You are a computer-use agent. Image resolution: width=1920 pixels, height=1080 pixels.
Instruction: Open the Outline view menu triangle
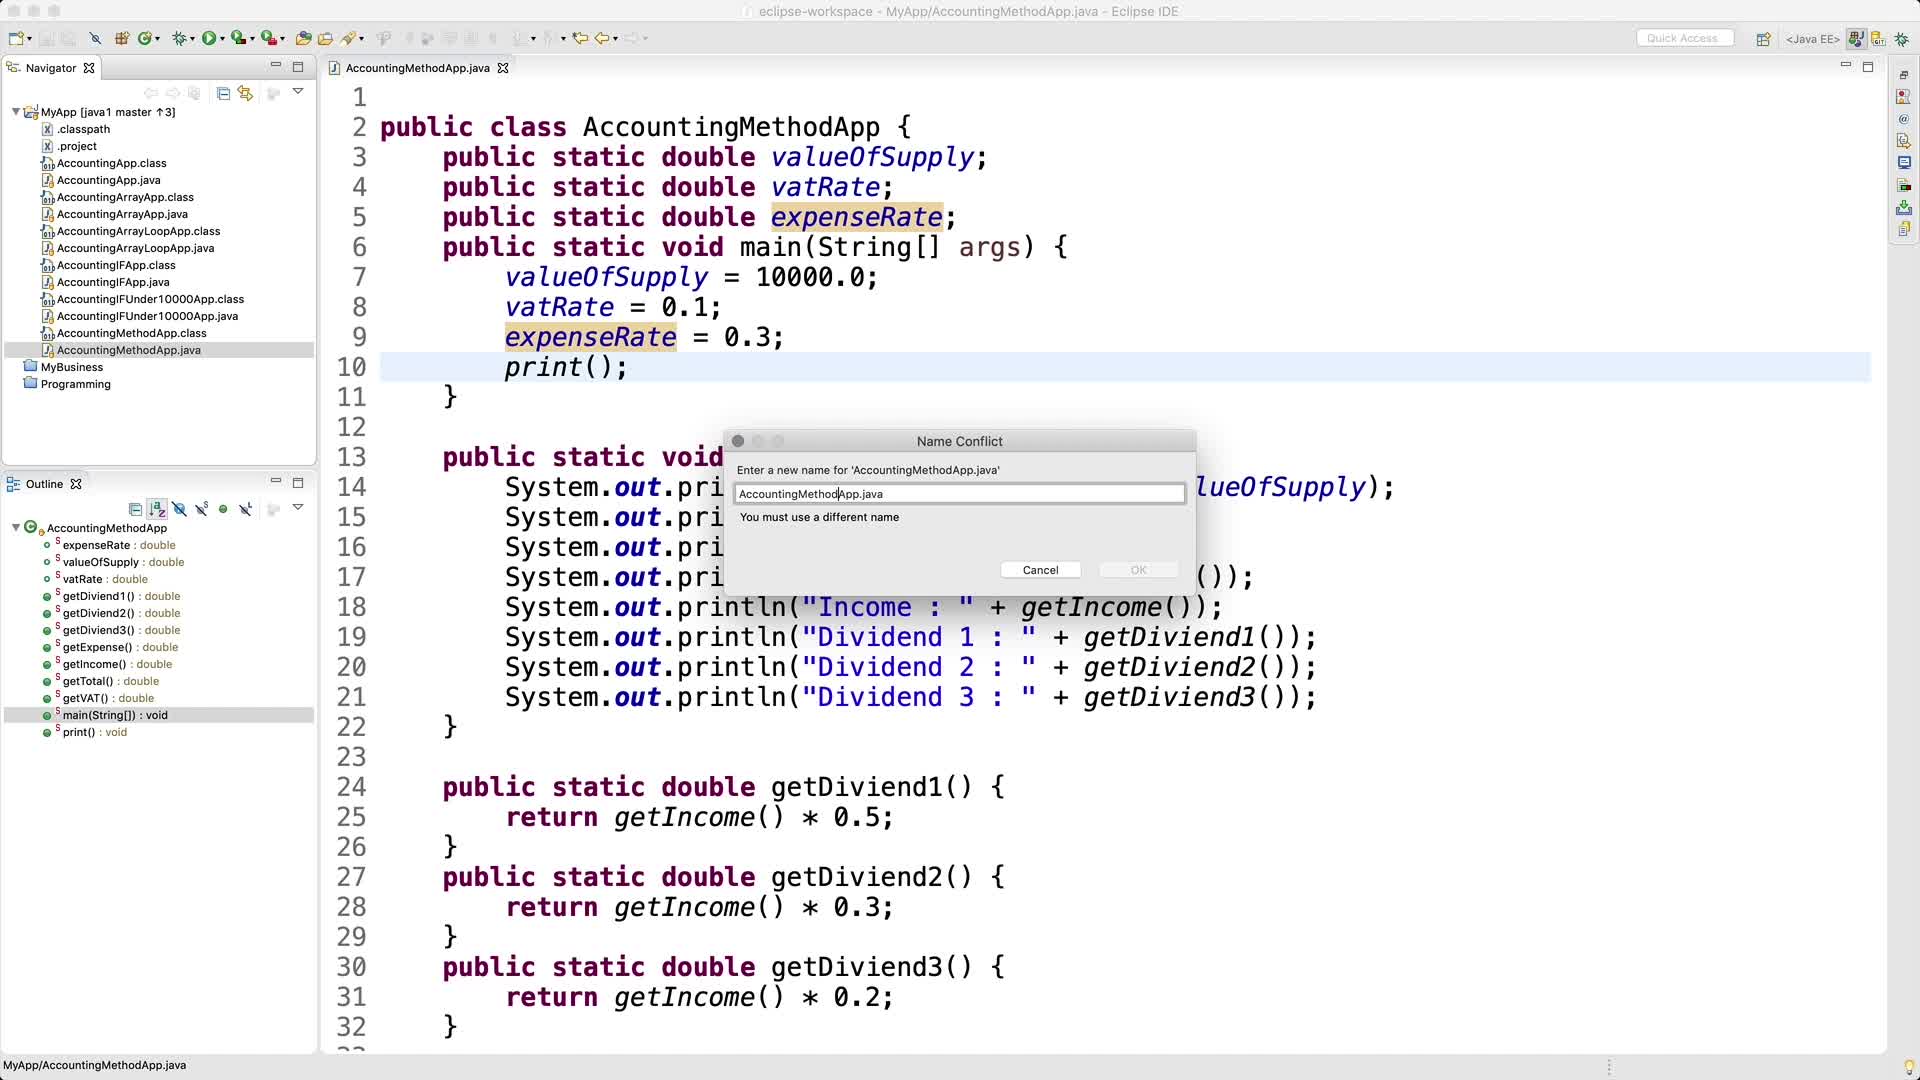coord(298,507)
